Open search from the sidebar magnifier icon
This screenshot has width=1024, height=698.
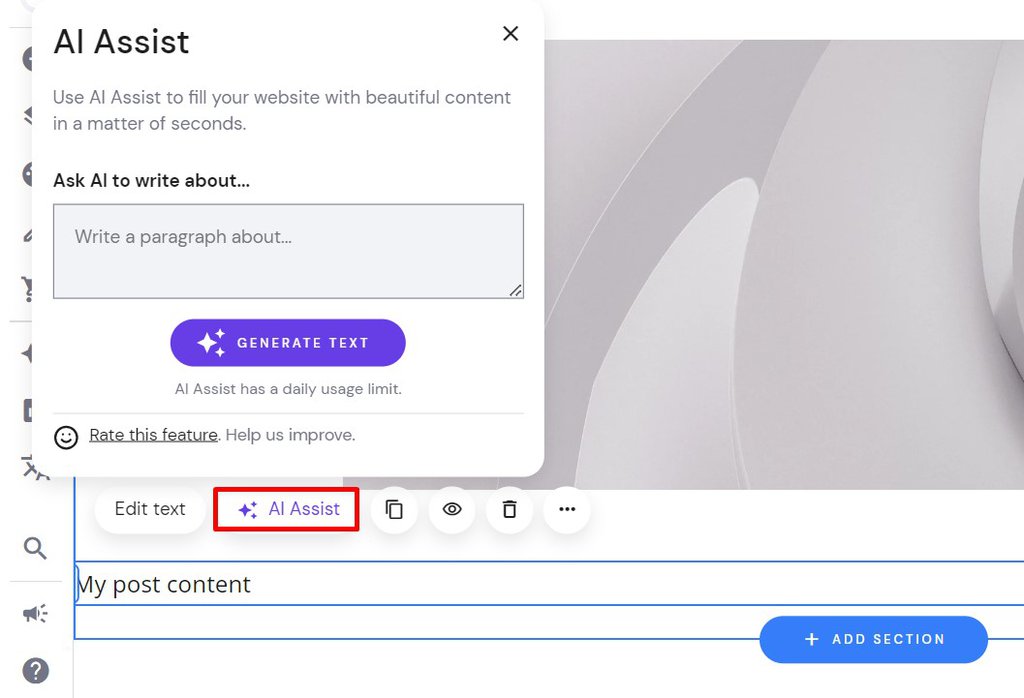35,548
